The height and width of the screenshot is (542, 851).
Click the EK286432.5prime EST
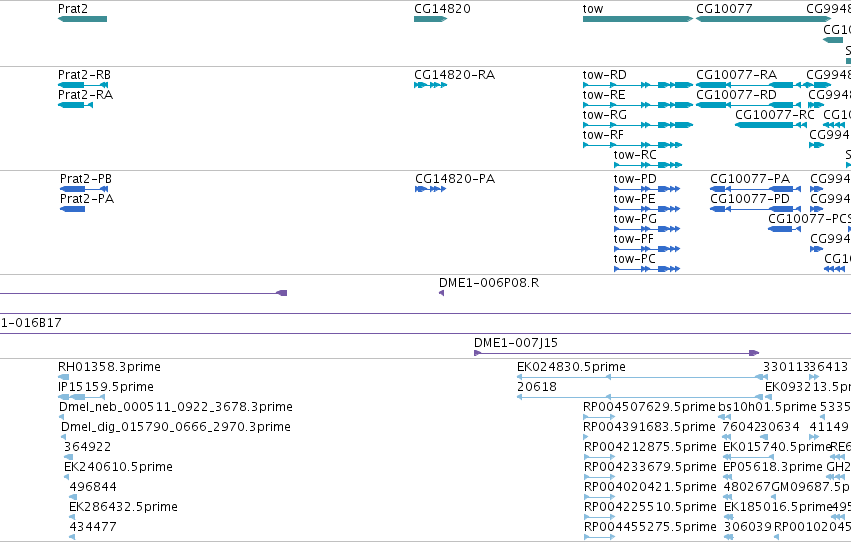click(72, 517)
